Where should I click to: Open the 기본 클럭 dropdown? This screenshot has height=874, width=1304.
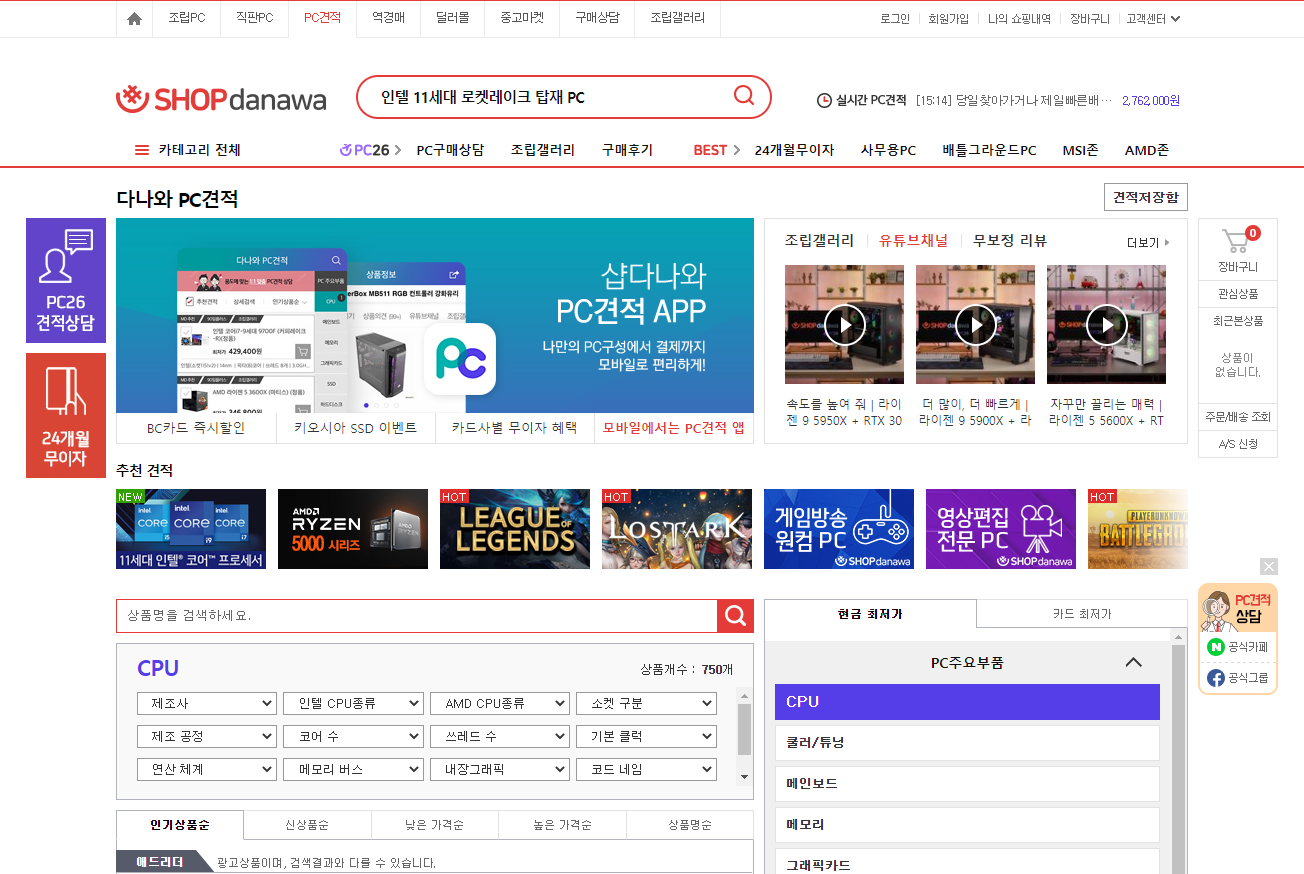point(647,737)
